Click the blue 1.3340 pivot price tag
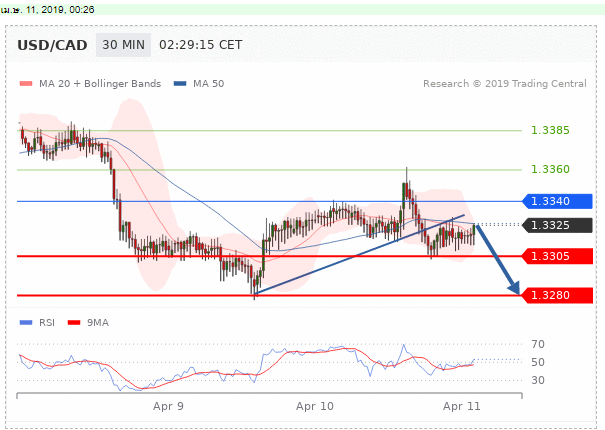 pos(557,201)
